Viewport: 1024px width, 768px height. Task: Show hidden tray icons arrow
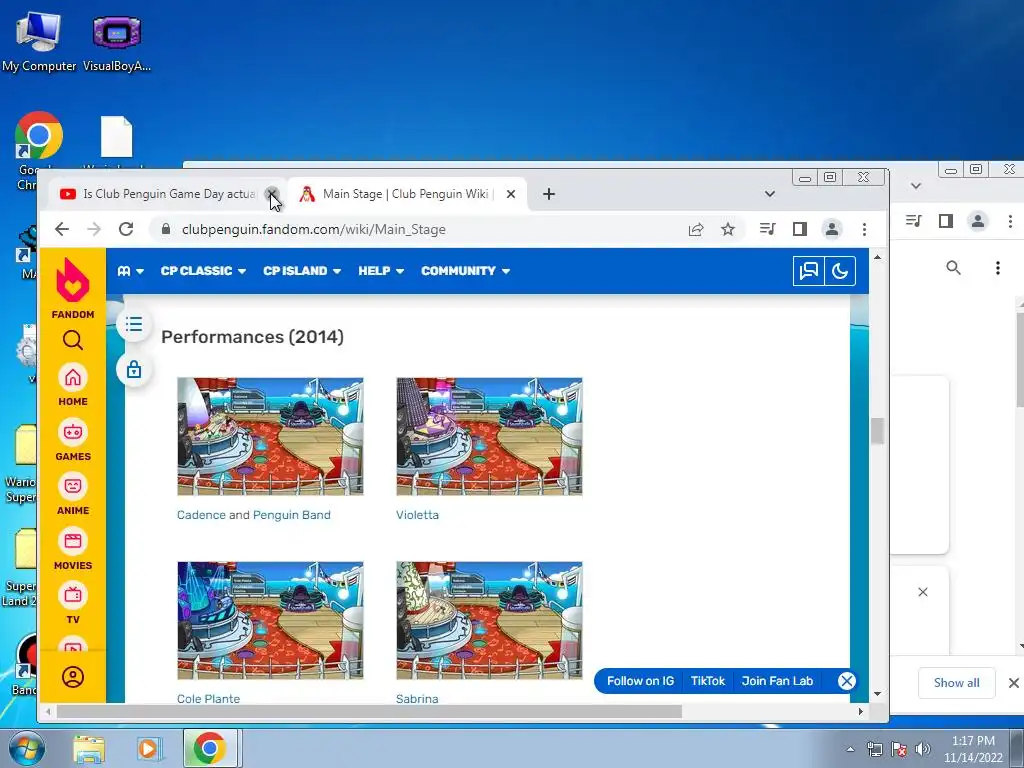(850, 749)
